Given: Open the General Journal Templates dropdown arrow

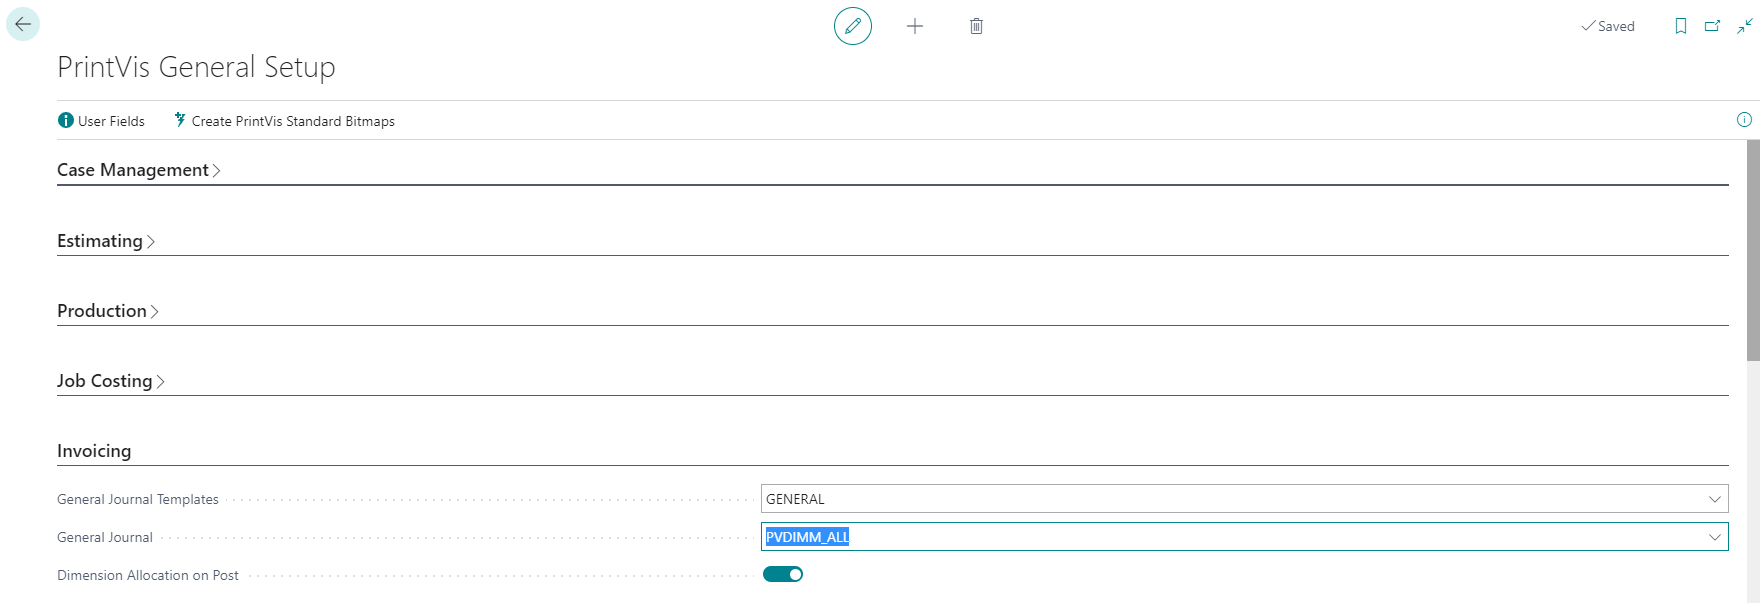Looking at the screenshot, I should click(1715, 499).
